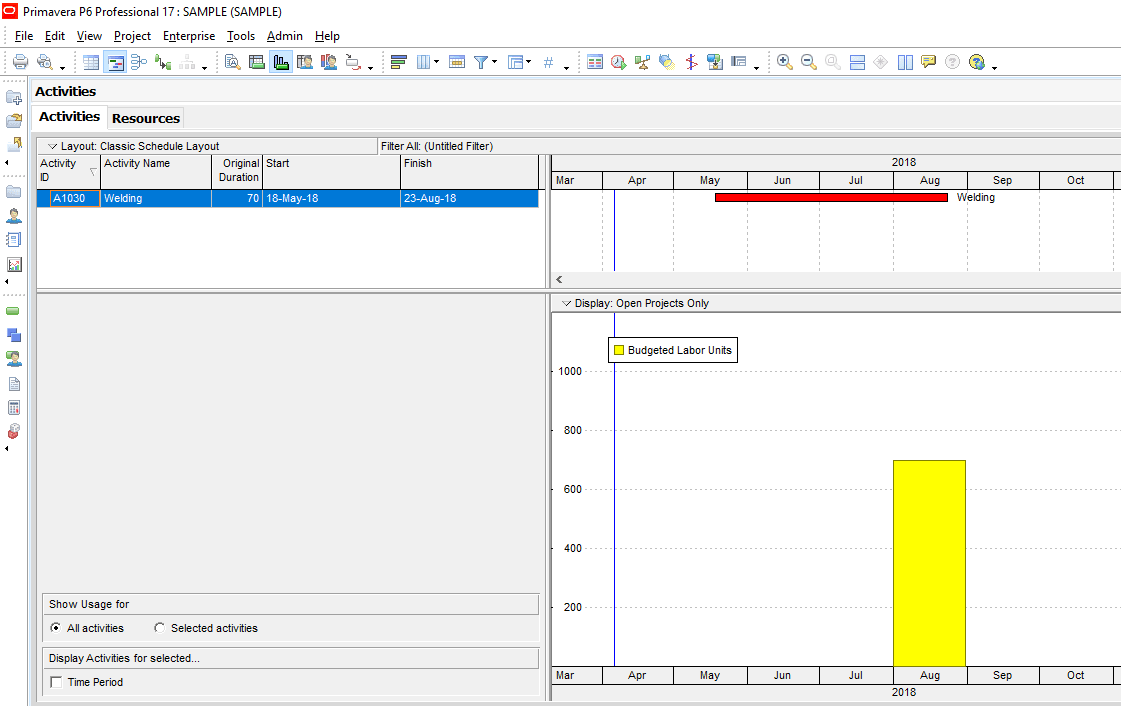
Task: Click the Start column header
Action: (332, 171)
